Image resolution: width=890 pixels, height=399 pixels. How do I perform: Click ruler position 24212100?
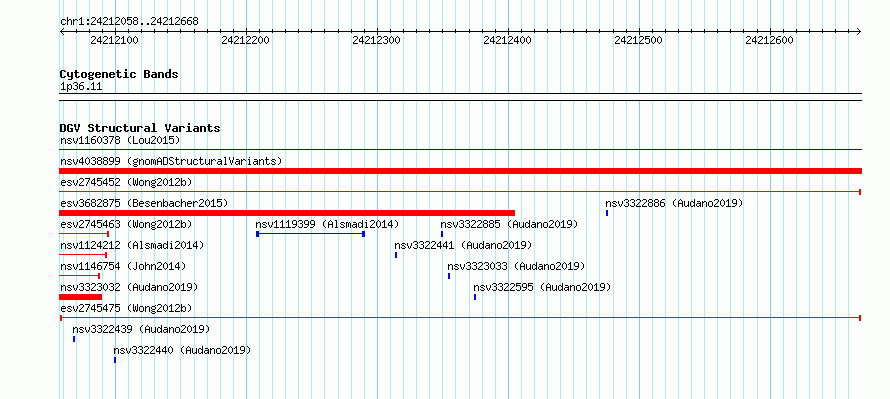(x=114, y=40)
